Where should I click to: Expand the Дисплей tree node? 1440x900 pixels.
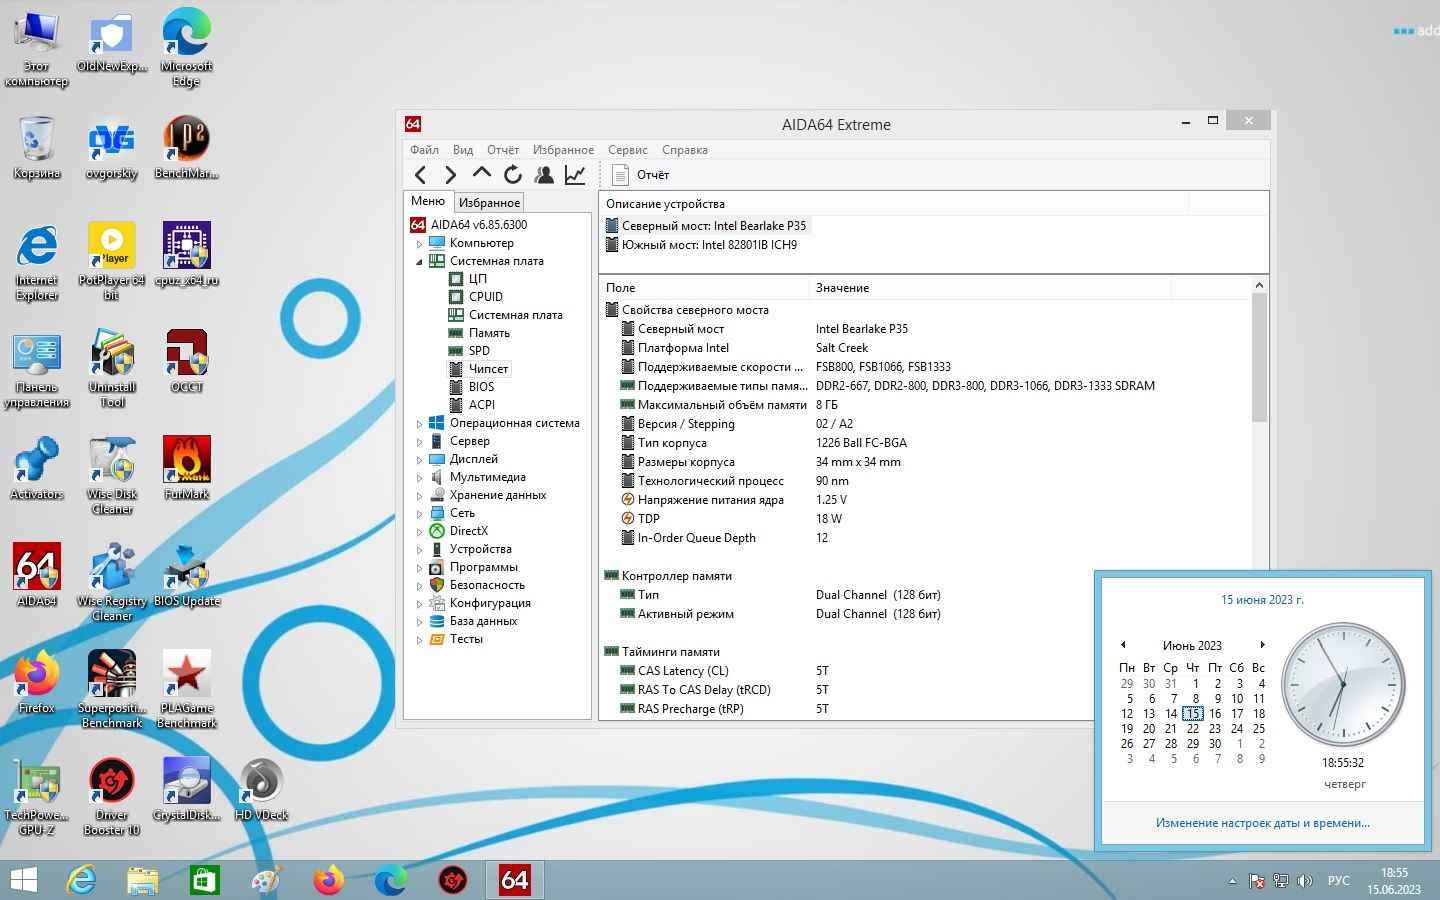pyautogui.click(x=419, y=459)
